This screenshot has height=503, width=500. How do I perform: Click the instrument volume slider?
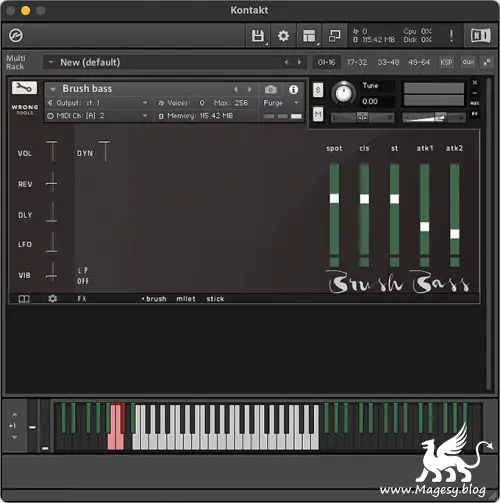[433, 117]
